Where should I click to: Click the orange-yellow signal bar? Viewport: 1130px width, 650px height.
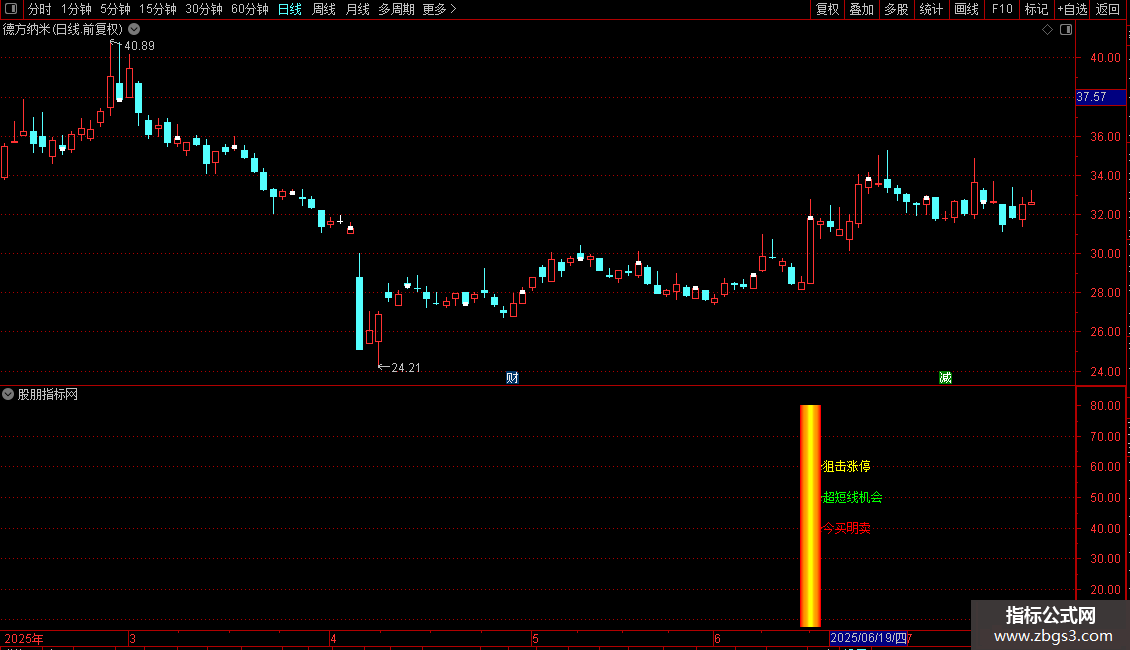(x=810, y=516)
